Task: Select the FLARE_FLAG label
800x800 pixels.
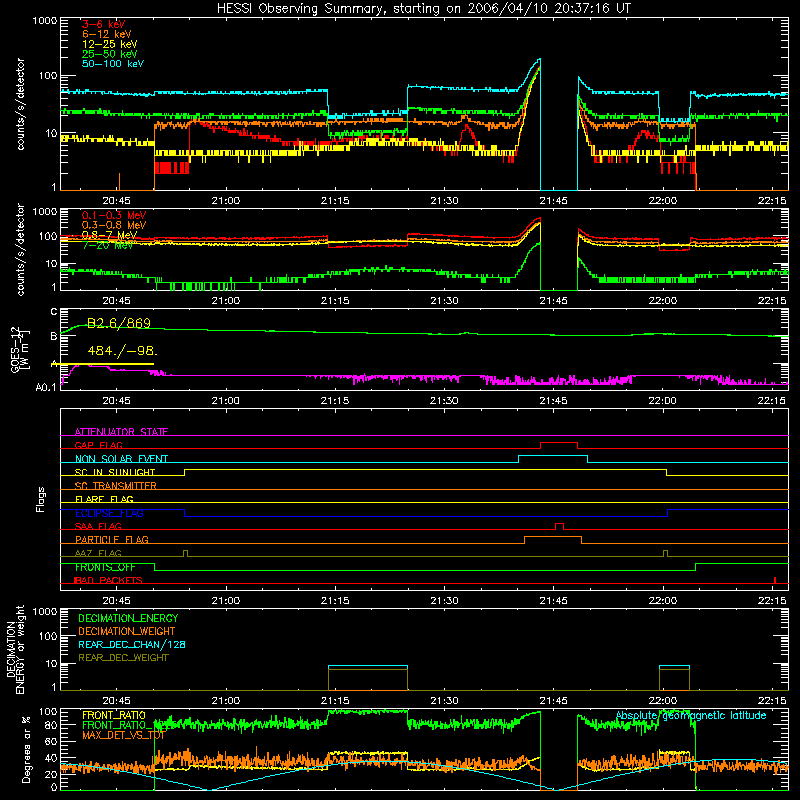Action: [x=104, y=499]
